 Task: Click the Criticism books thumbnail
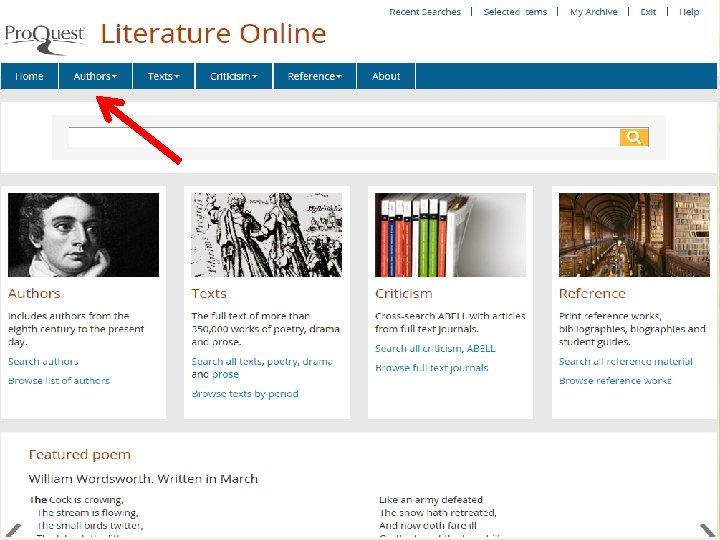point(450,235)
